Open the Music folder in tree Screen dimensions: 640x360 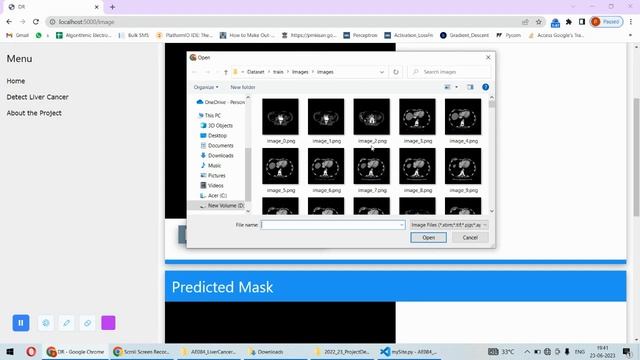click(211, 165)
